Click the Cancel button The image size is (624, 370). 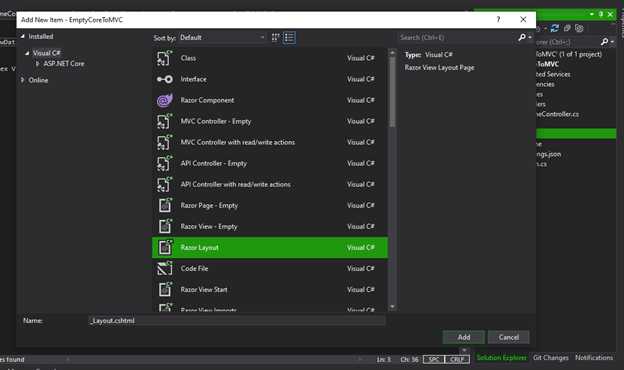pos(509,337)
